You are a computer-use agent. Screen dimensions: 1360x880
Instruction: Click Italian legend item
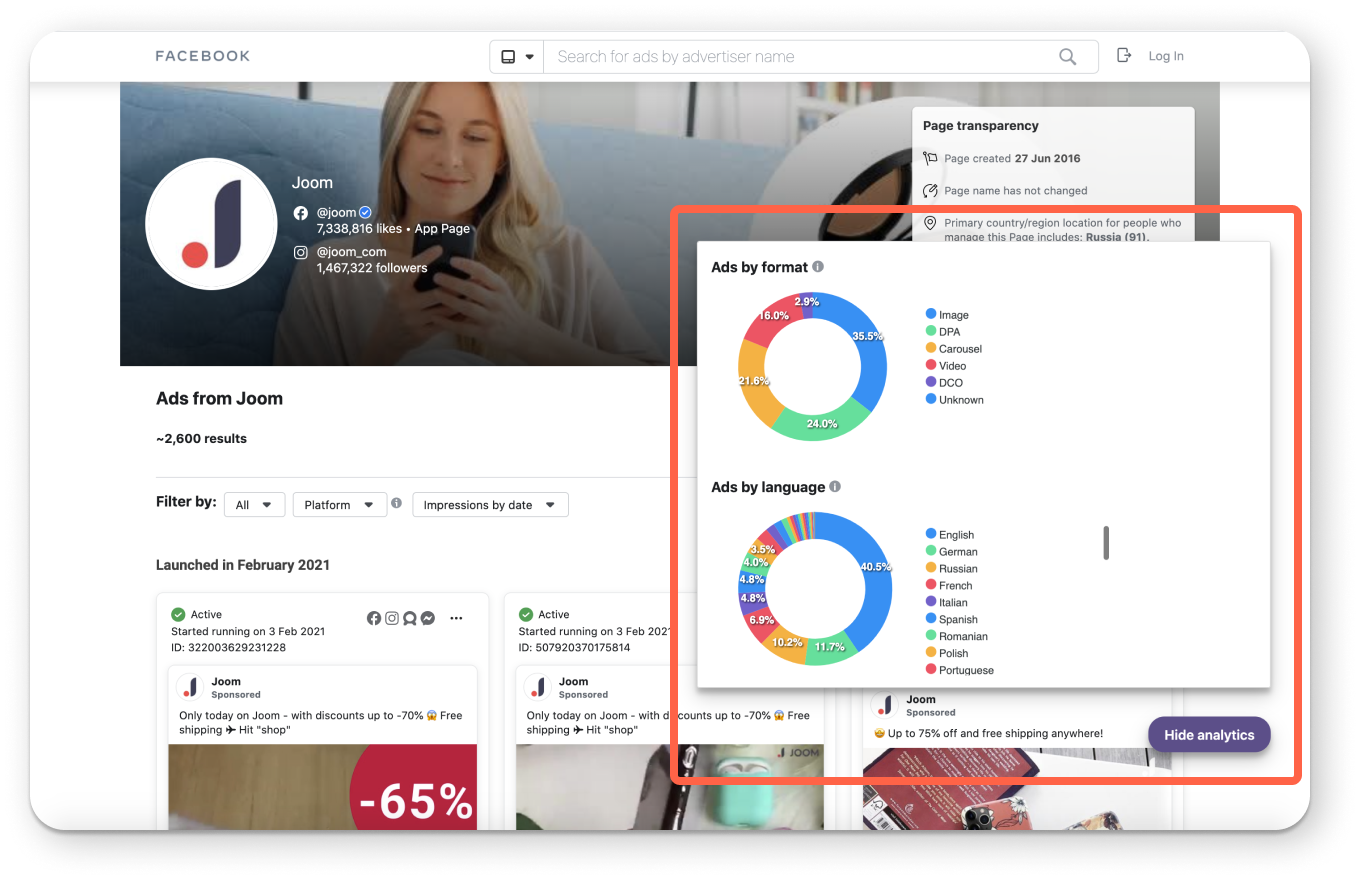pyautogui.click(x=947, y=603)
